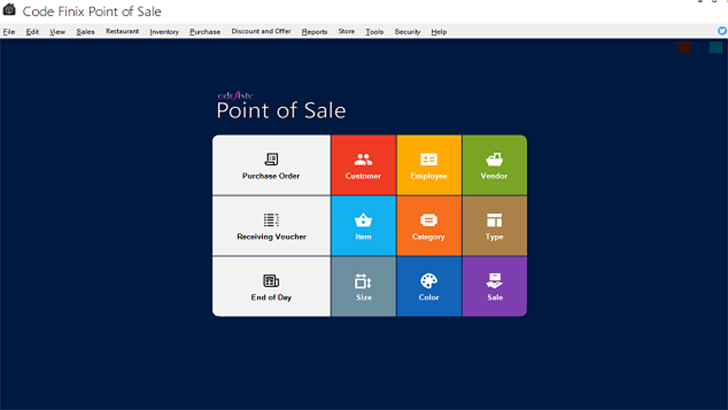The width and height of the screenshot is (728, 410).
Task: Click the dark red square top right
Action: (685, 47)
